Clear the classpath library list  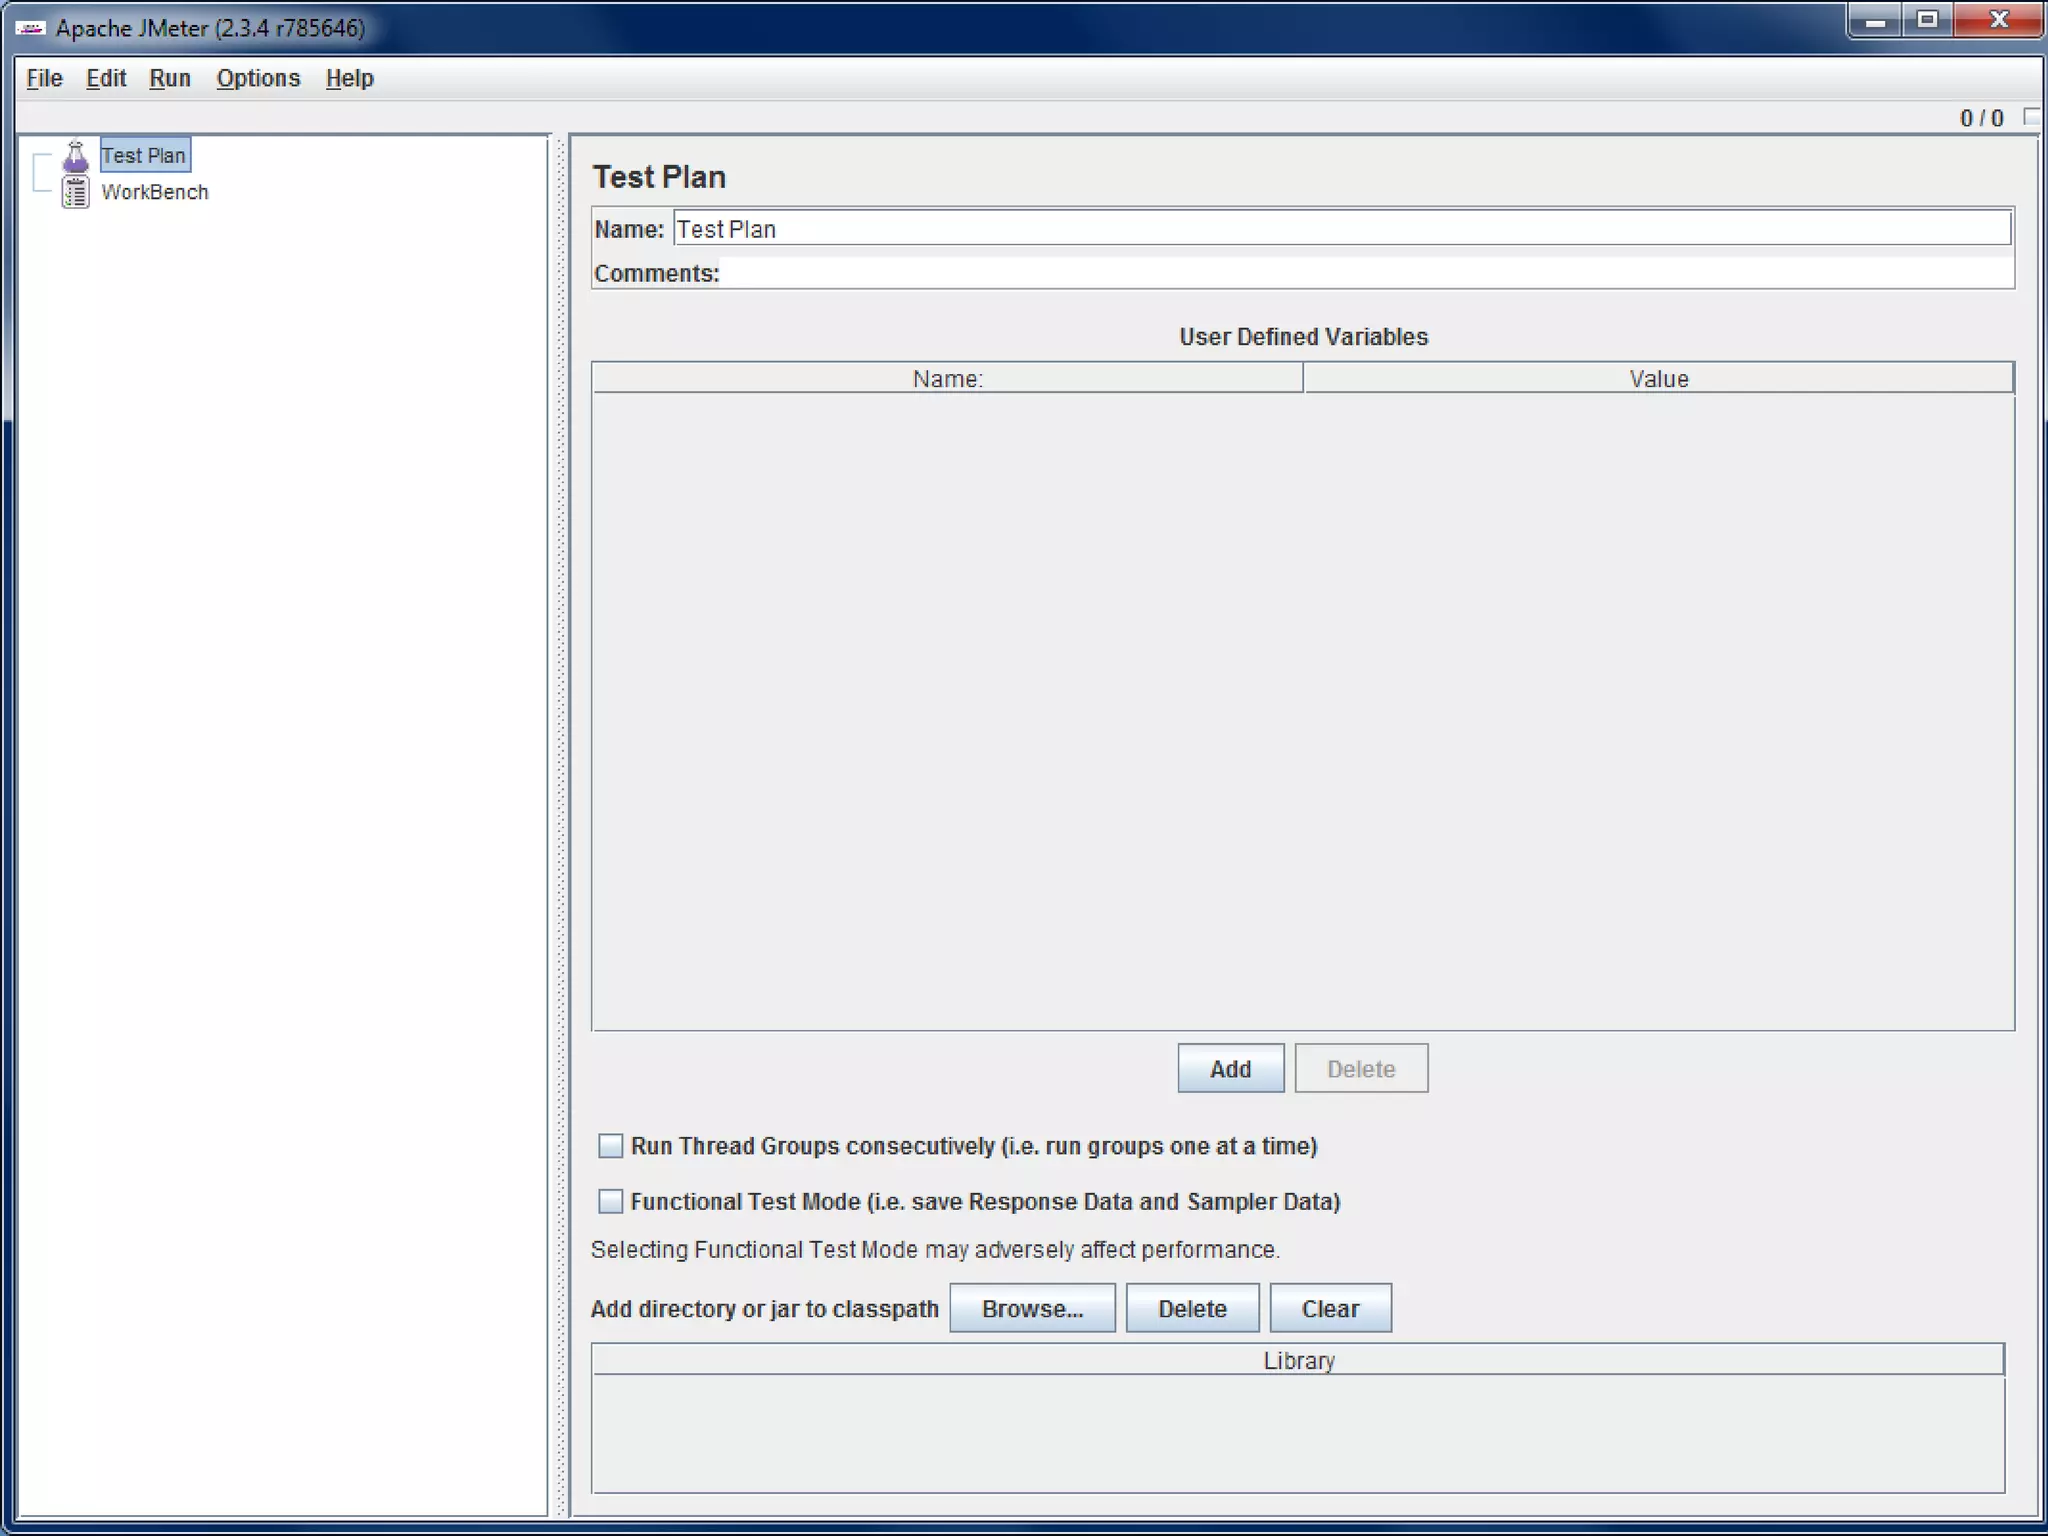[x=1330, y=1309]
